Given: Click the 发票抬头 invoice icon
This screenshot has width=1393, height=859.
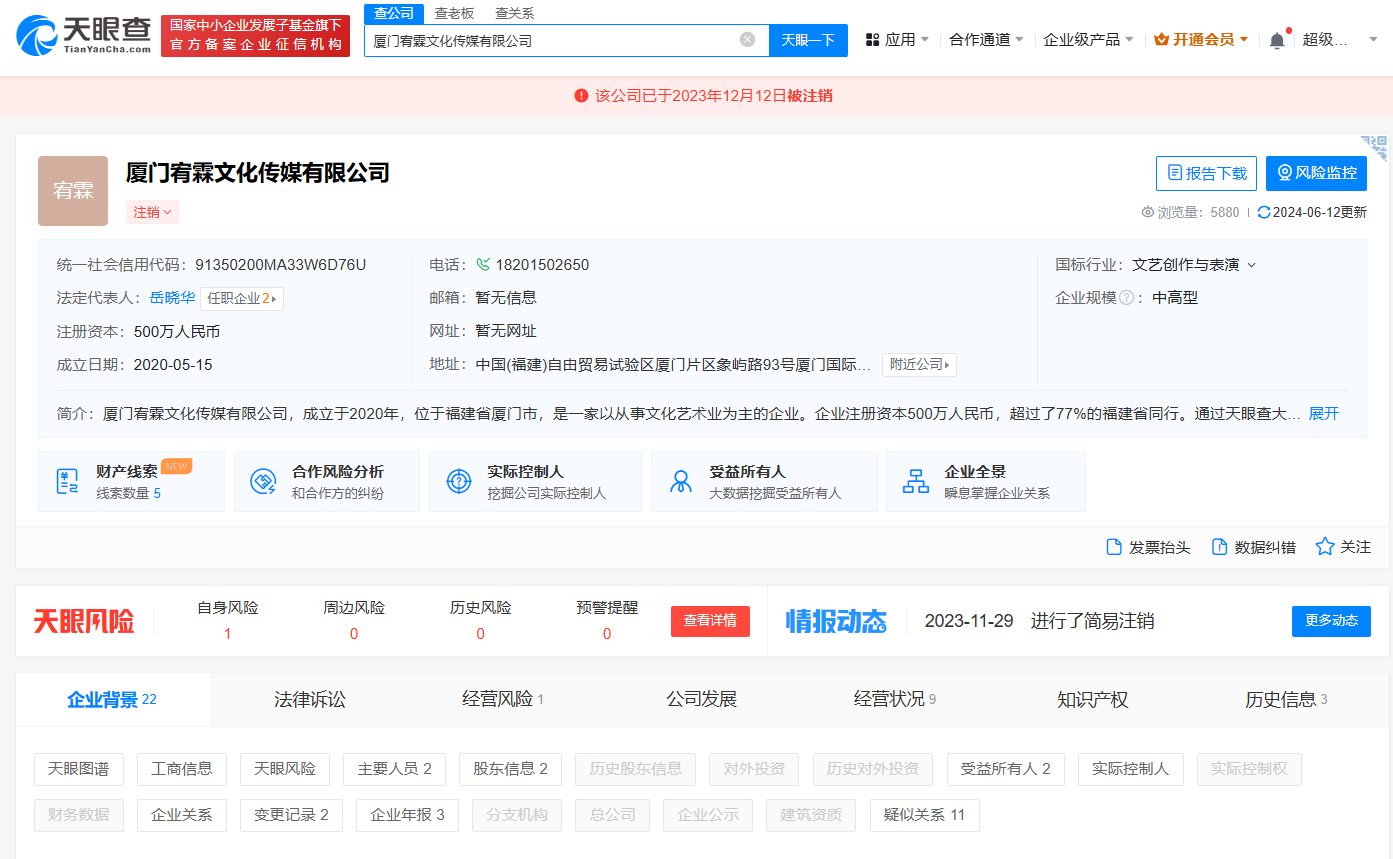Looking at the screenshot, I should coord(1112,546).
